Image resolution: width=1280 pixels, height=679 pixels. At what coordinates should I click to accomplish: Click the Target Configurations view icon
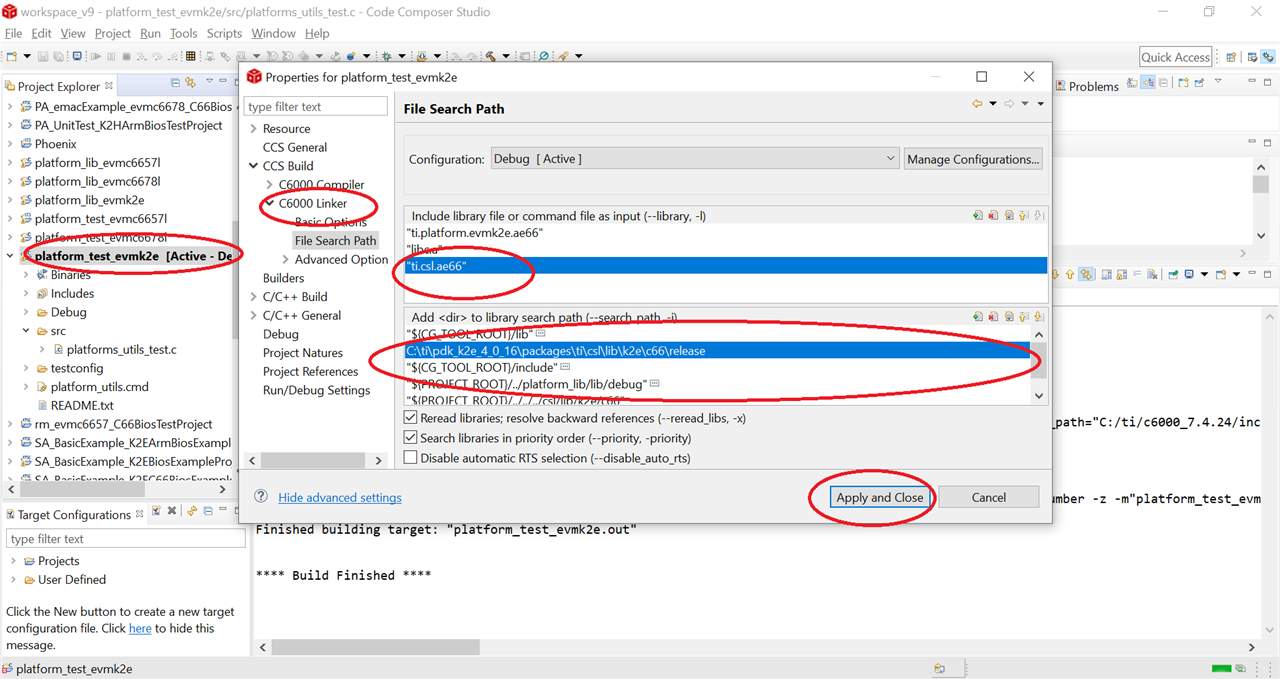click(11, 514)
